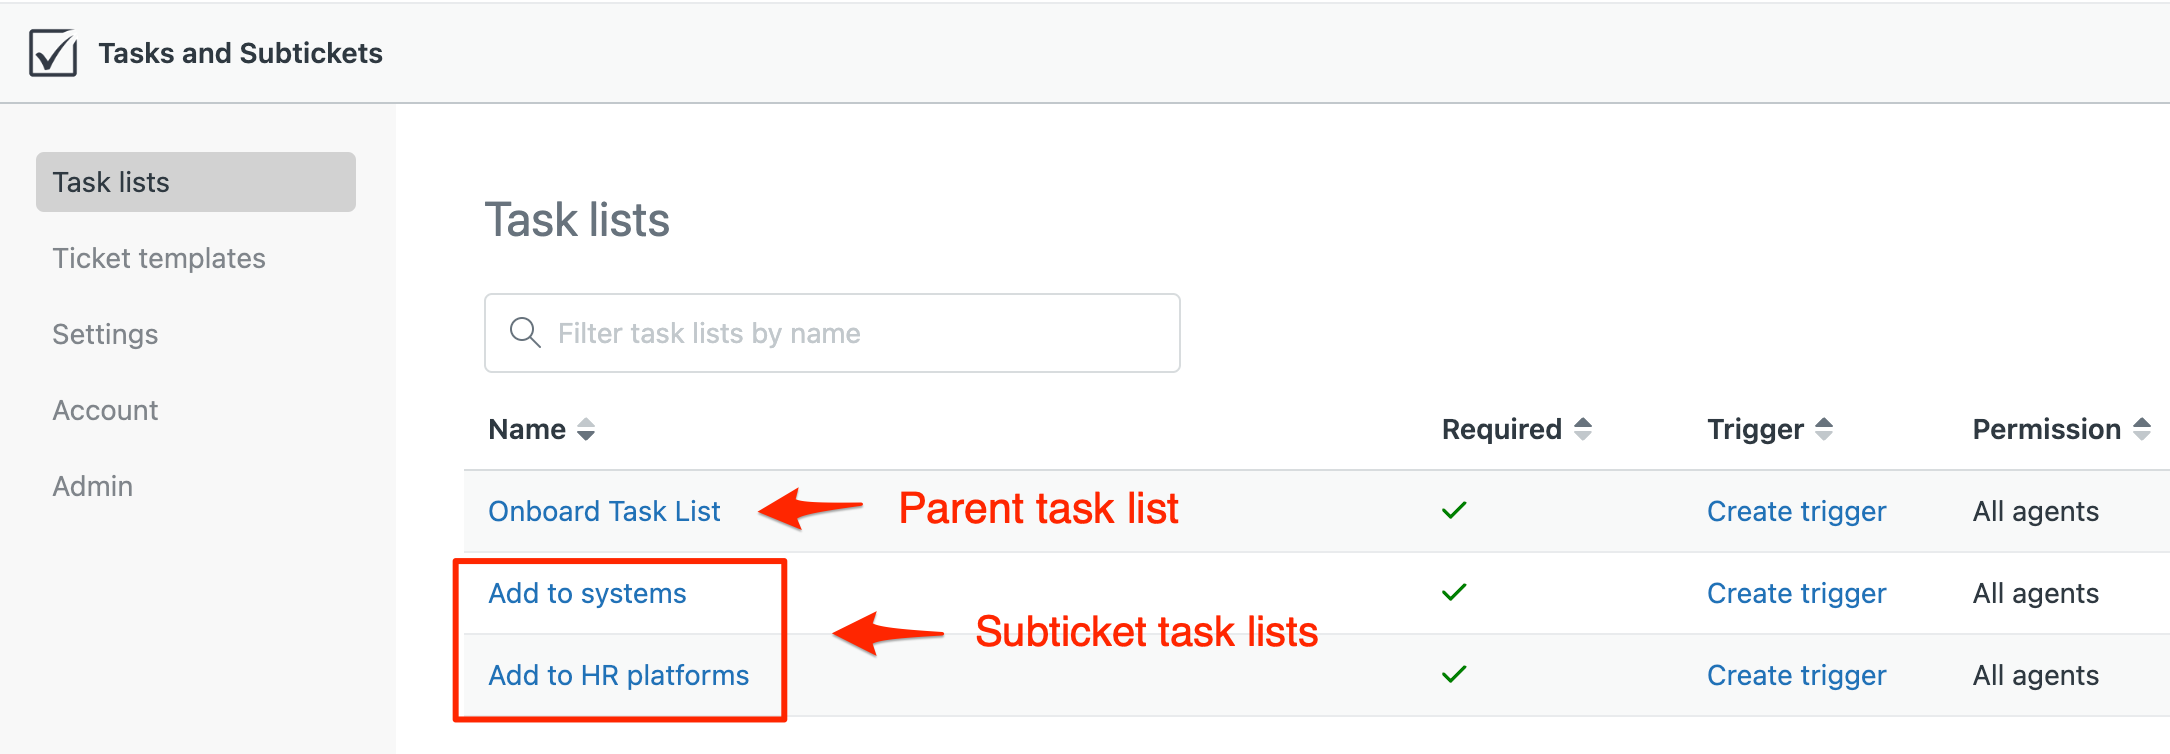The height and width of the screenshot is (754, 2170).
Task: Open the Account sidebar section
Action: pos(105,410)
